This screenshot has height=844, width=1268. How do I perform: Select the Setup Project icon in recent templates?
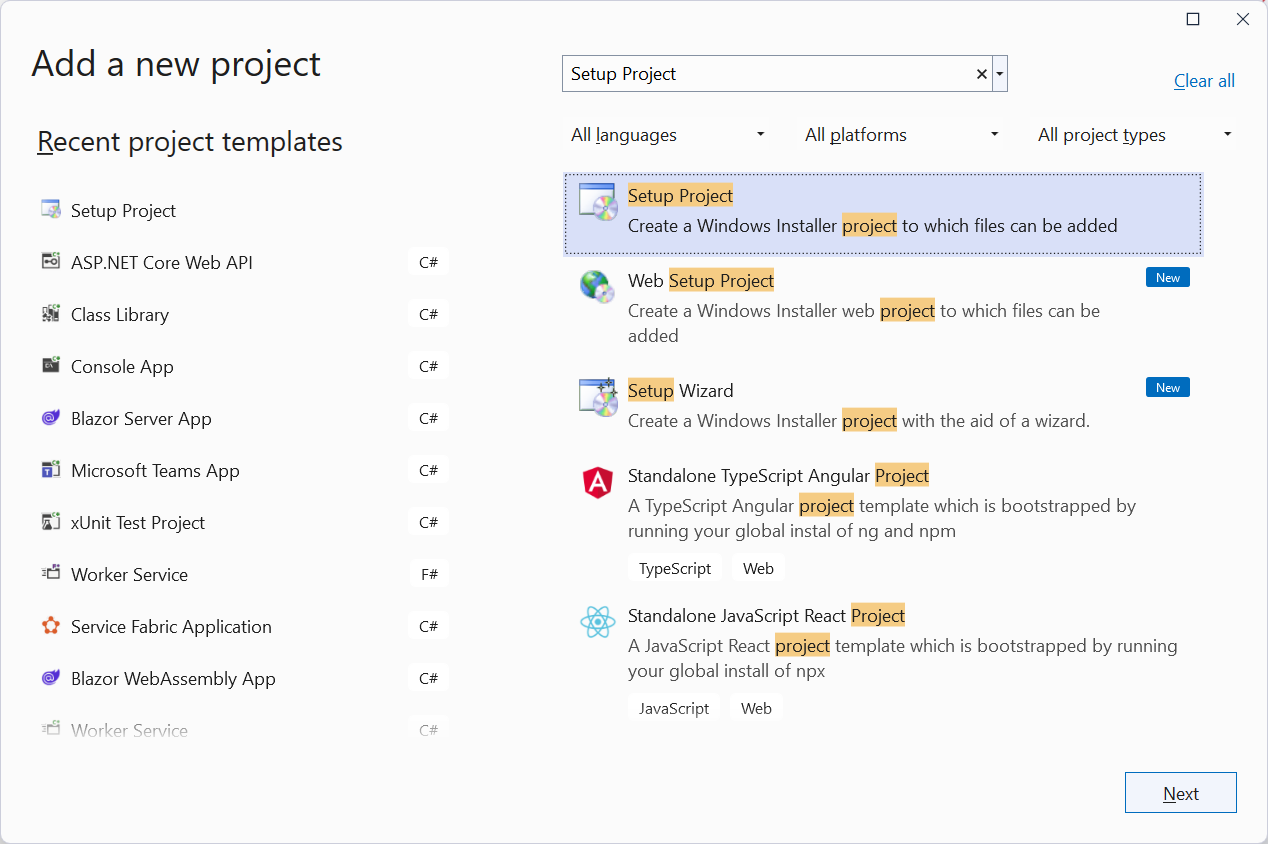pos(50,209)
